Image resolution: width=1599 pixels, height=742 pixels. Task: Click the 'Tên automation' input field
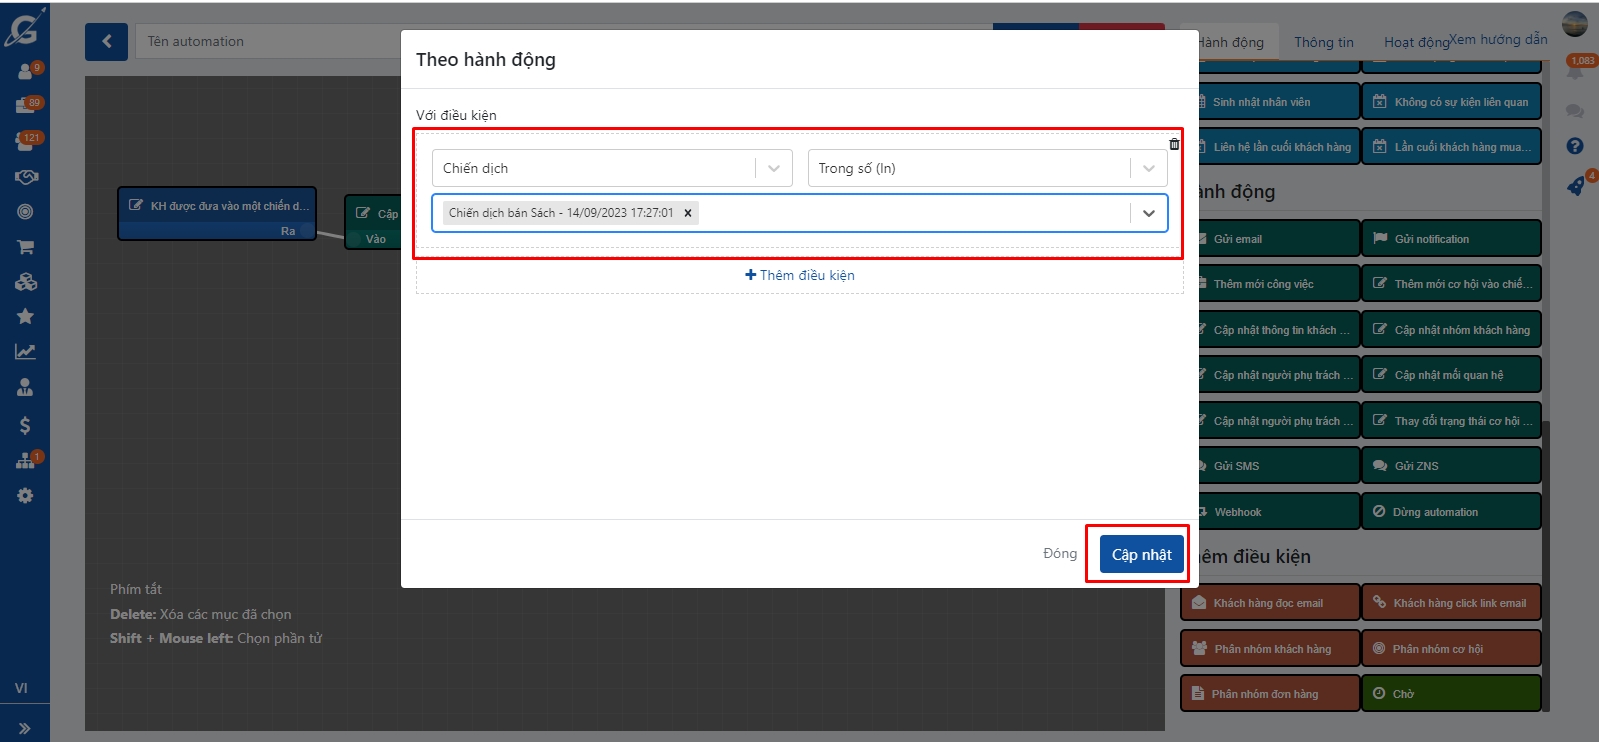point(270,42)
